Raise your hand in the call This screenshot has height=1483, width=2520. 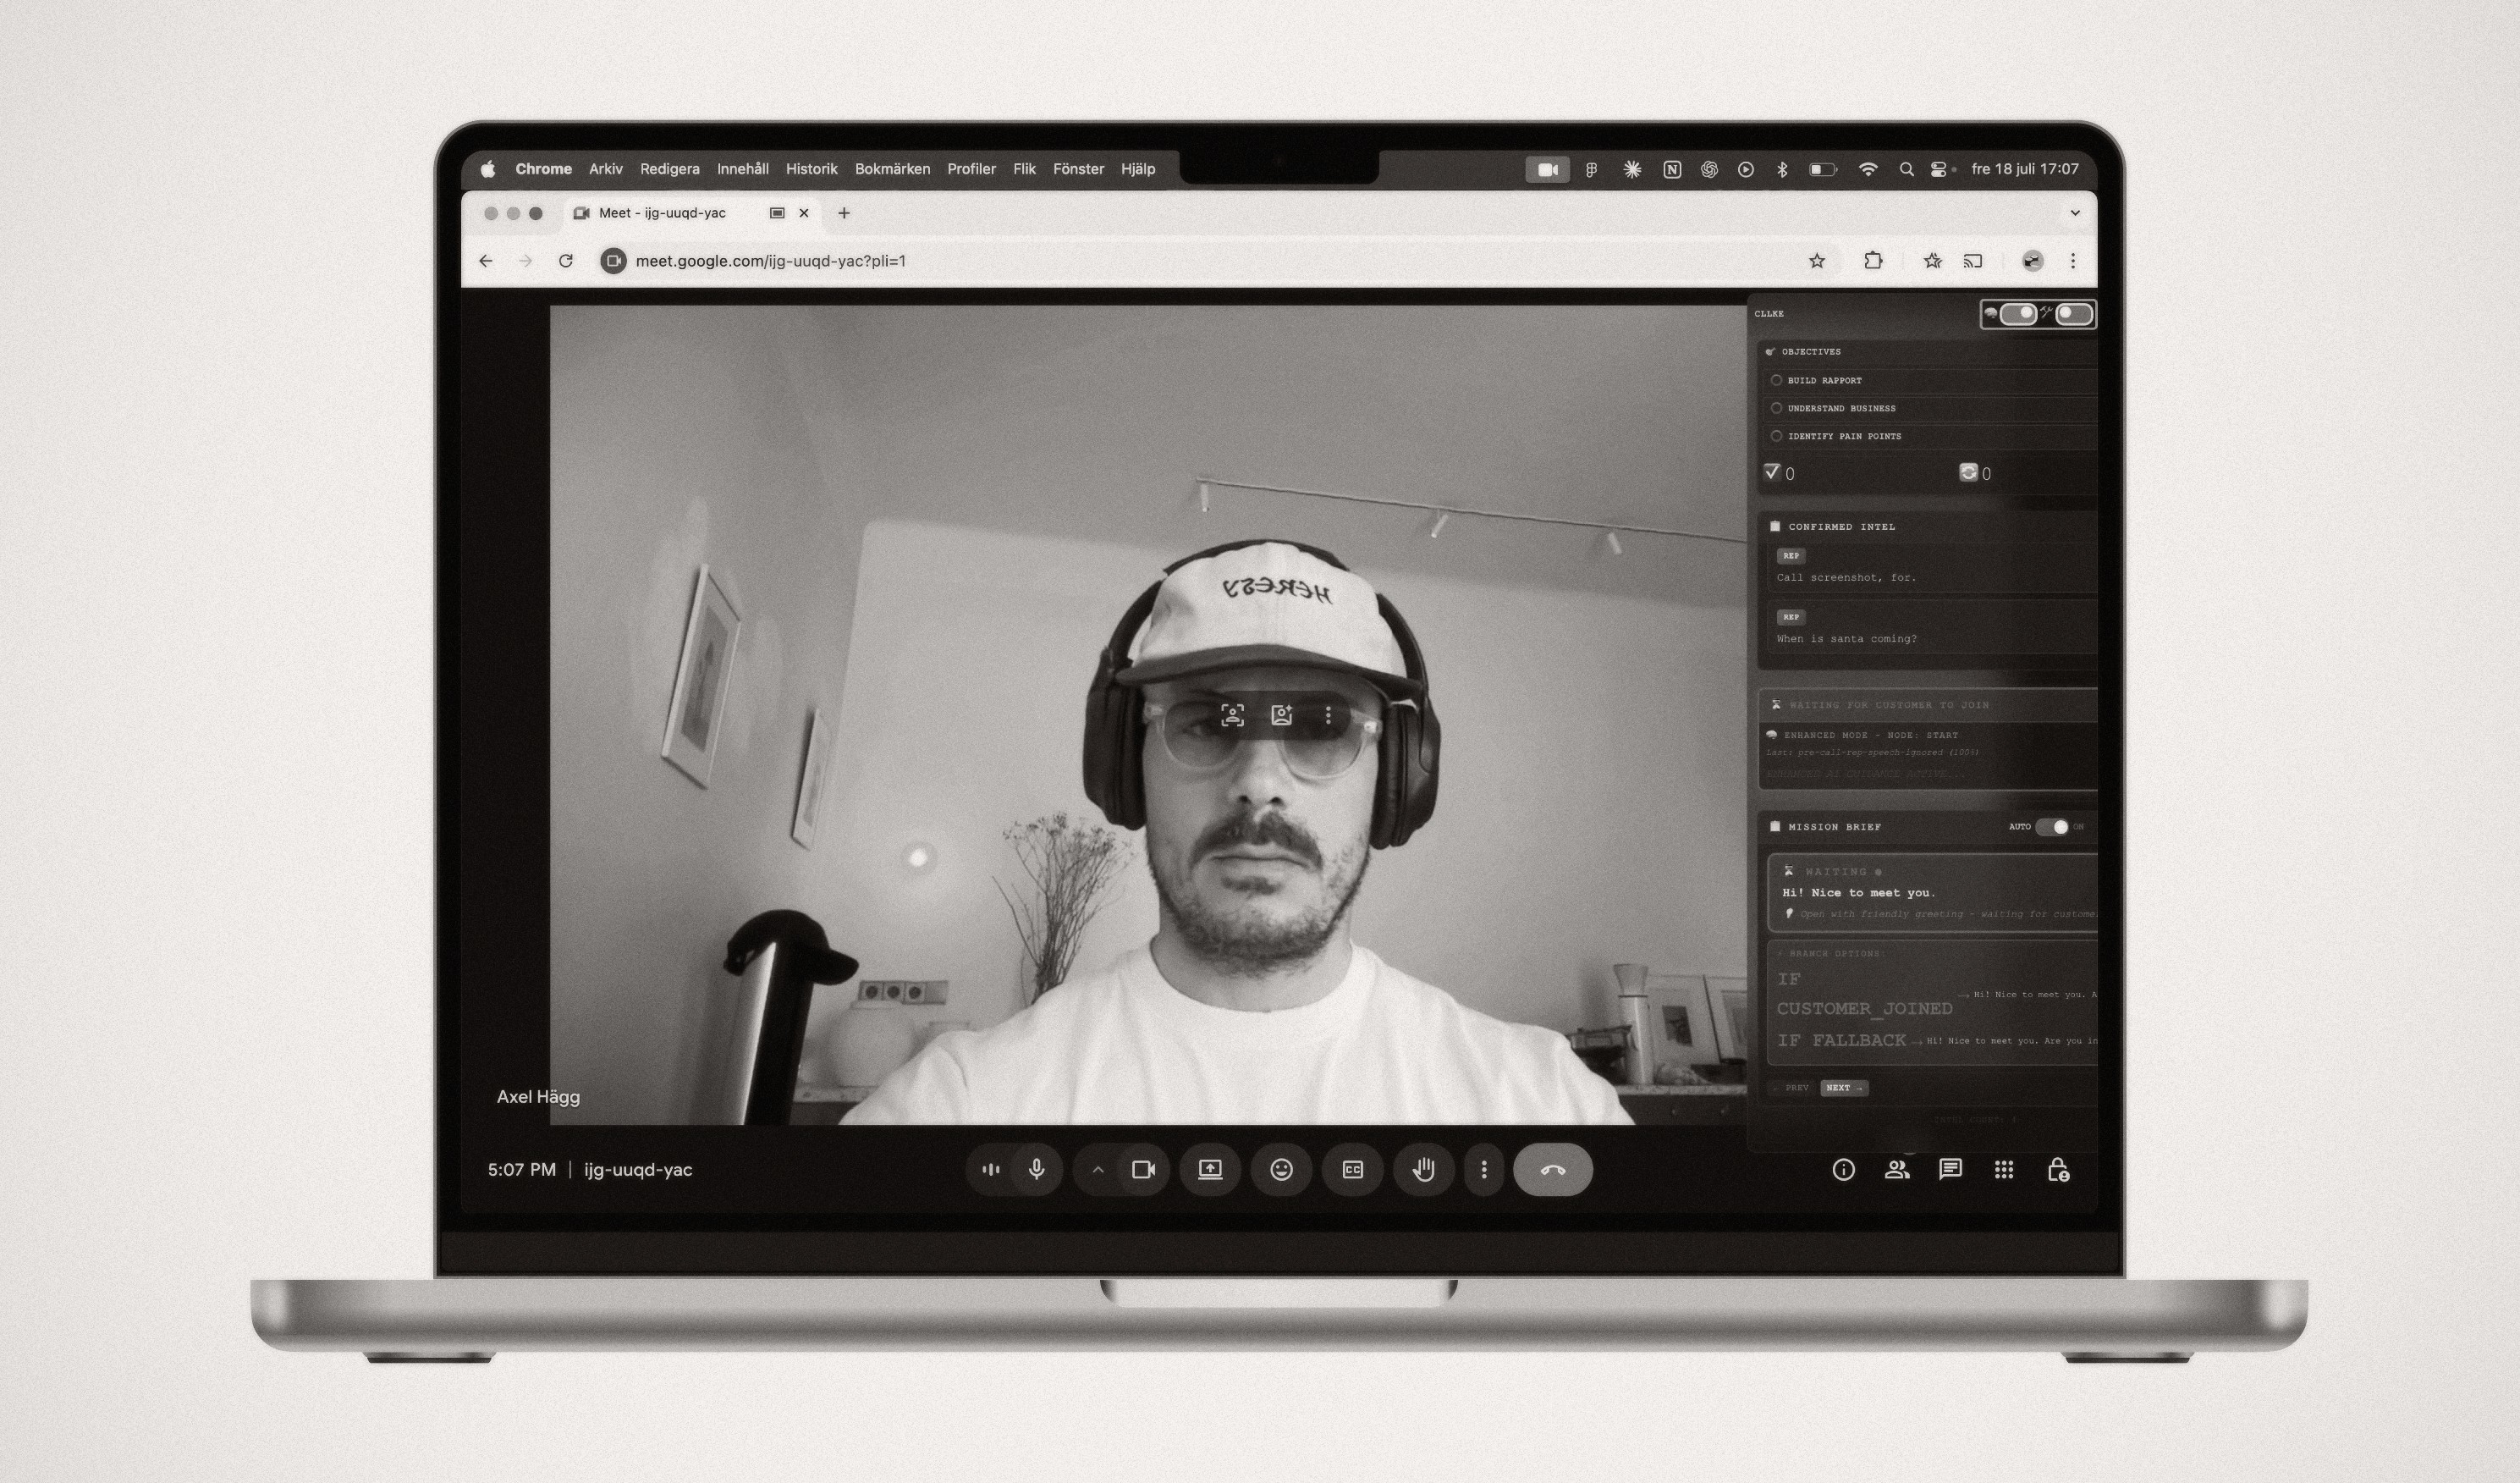pyautogui.click(x=1423, y=1169)
